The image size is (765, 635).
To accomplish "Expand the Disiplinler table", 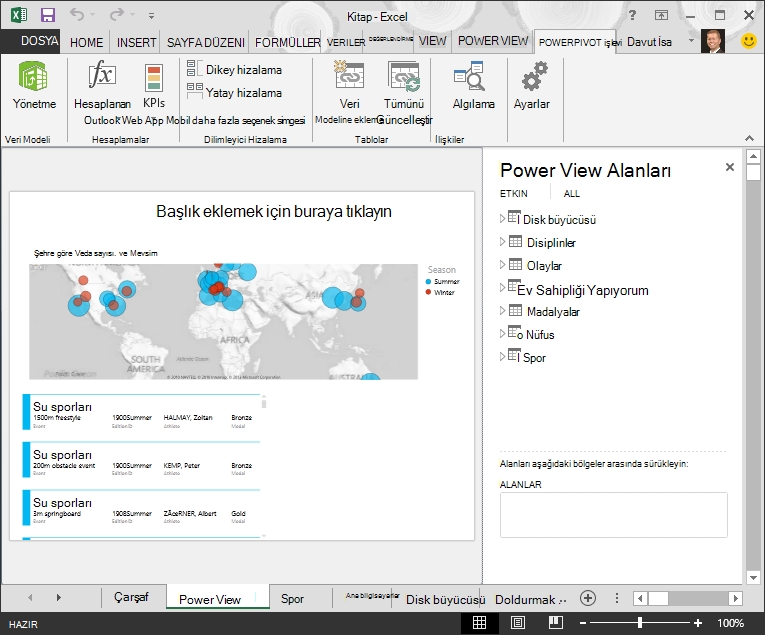I will pyautogui.click(x=503, y=241).
